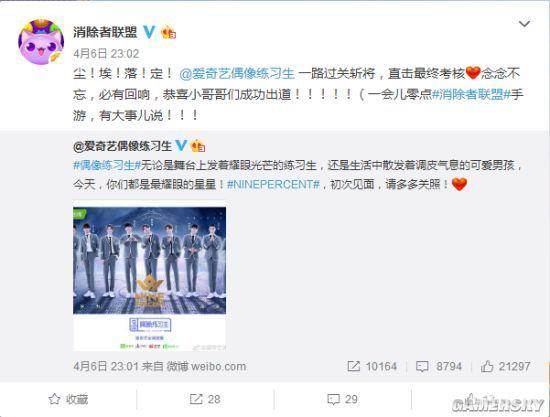Open the #偶像练习生# hashtag
This screenshot has width=550, height=417.
(x=107, y=165)
